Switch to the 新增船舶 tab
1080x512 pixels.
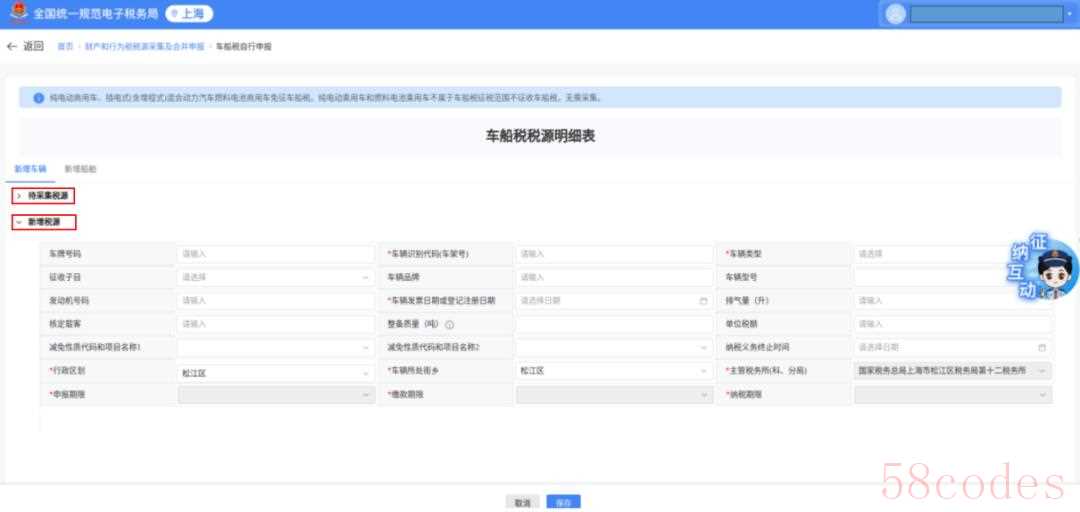coord(80,169)
